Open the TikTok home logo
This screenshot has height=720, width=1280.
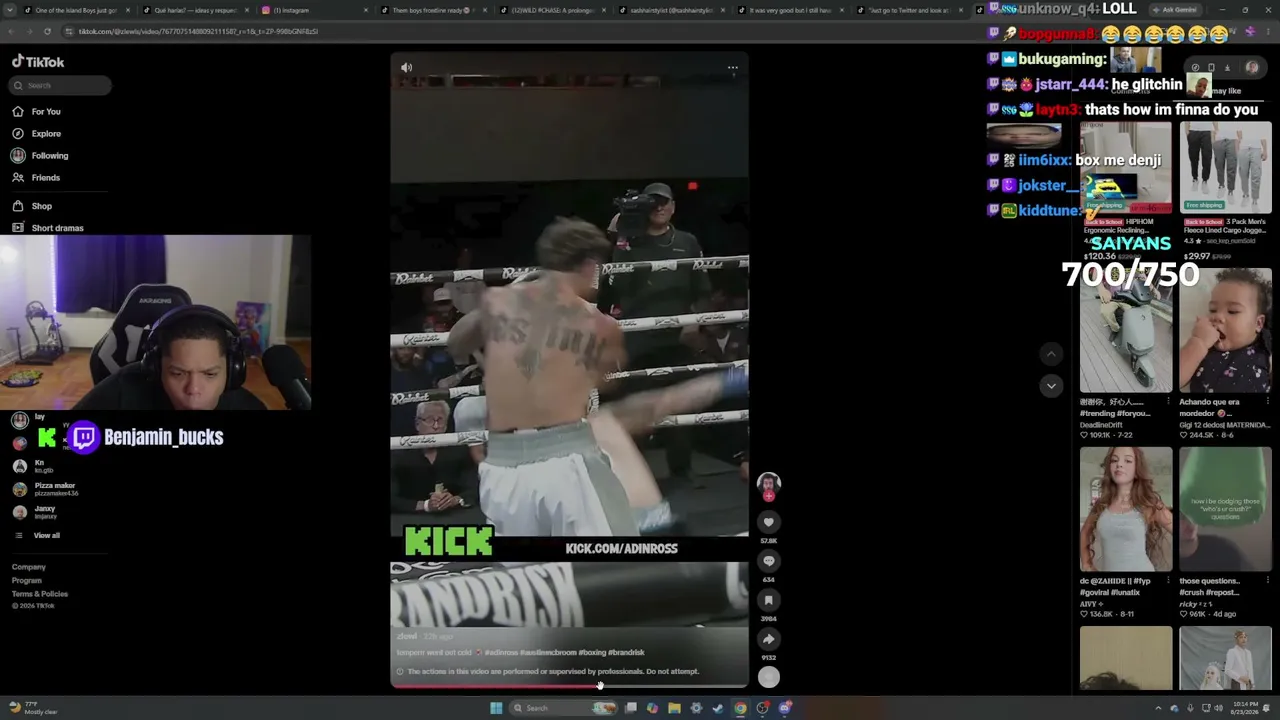[38, 62]
